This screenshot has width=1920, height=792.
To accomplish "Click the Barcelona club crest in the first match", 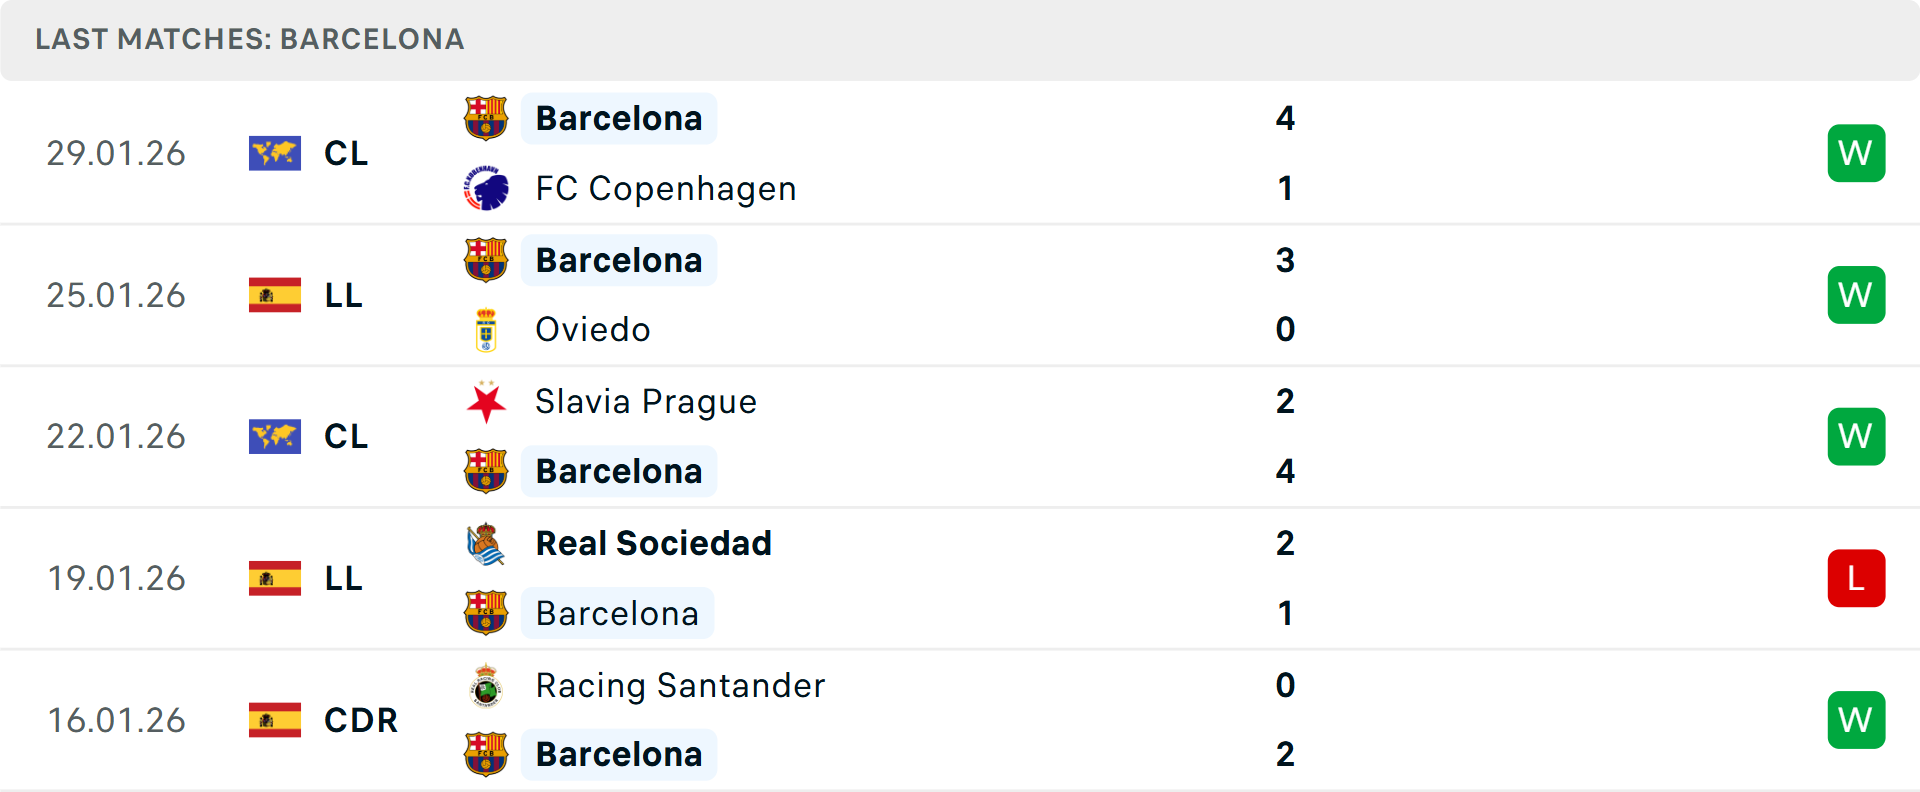I will [x=487, y=117].
